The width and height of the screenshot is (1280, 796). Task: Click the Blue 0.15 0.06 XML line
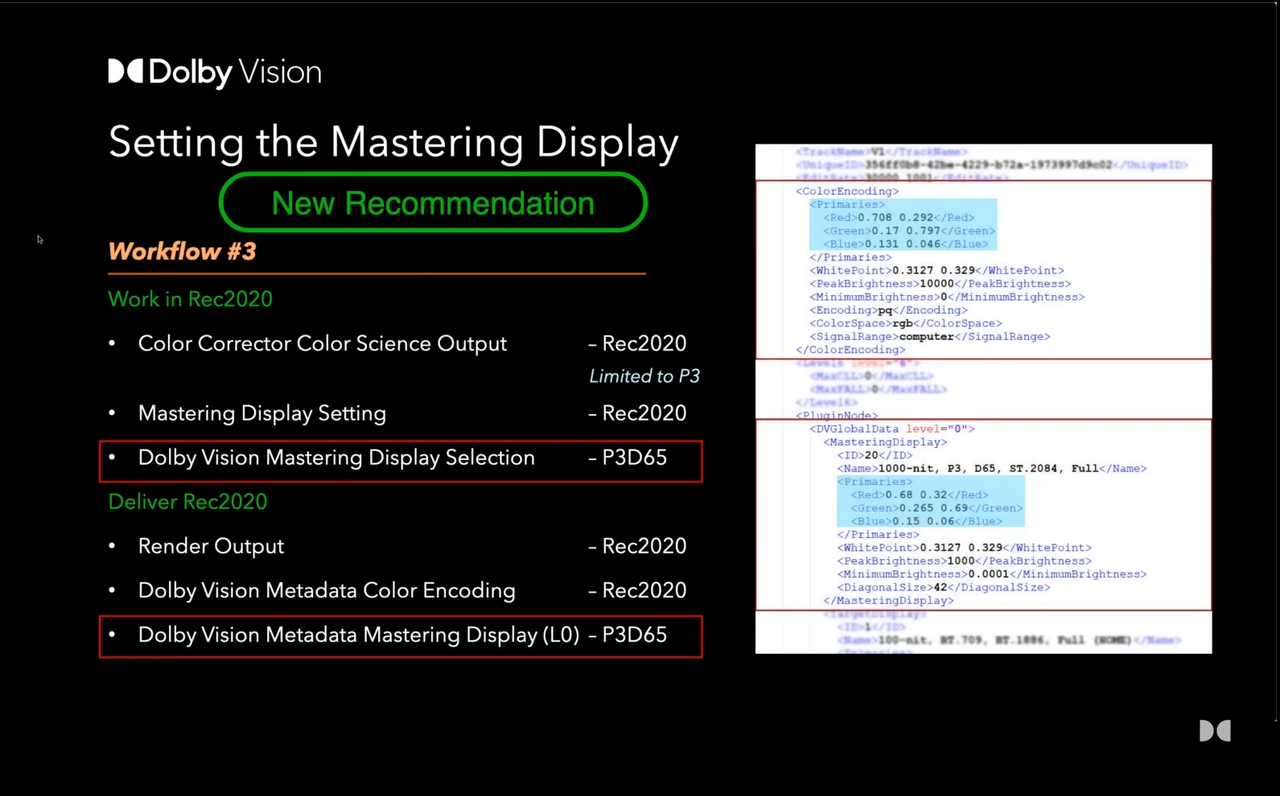point(926,521)
